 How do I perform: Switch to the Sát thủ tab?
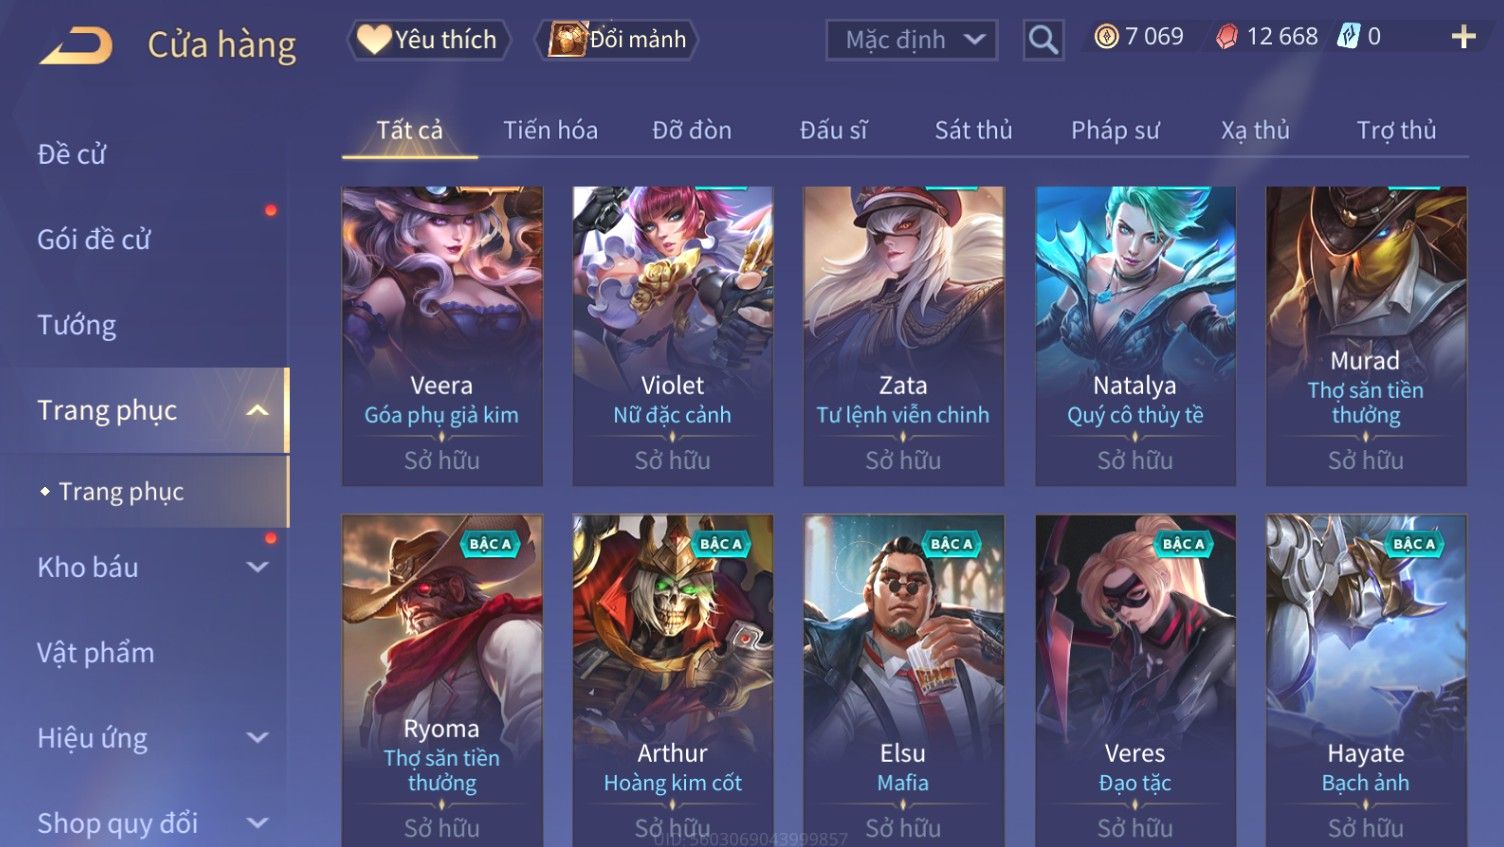point(973,130)
